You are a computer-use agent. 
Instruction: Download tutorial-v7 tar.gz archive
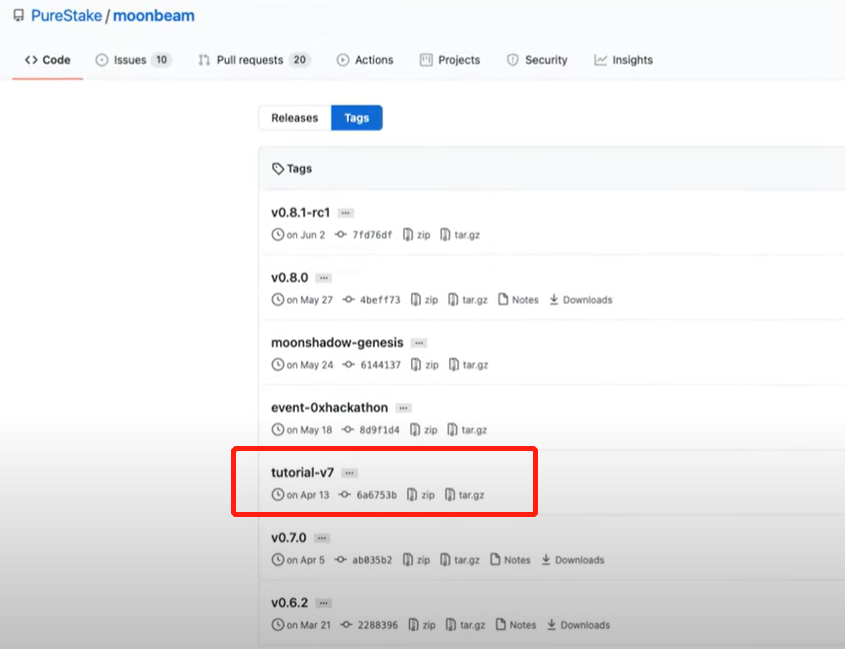465,495
